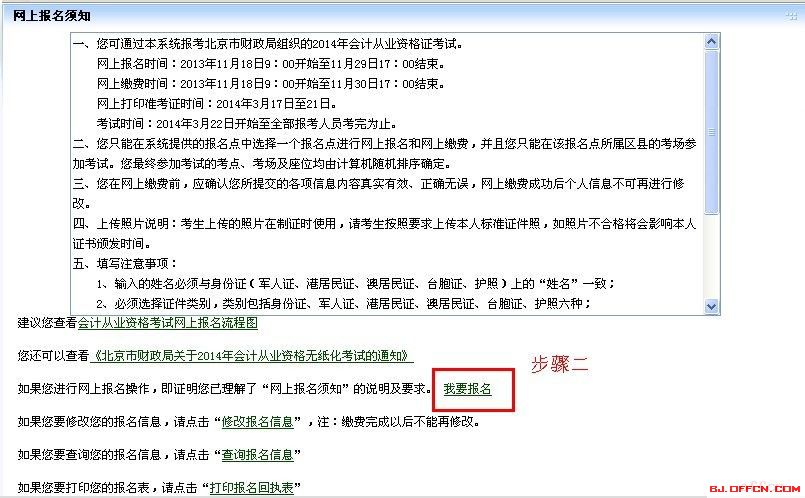Click the 查询报名信息 link
This screenshot has width=805, height=498.
point(257,454)
